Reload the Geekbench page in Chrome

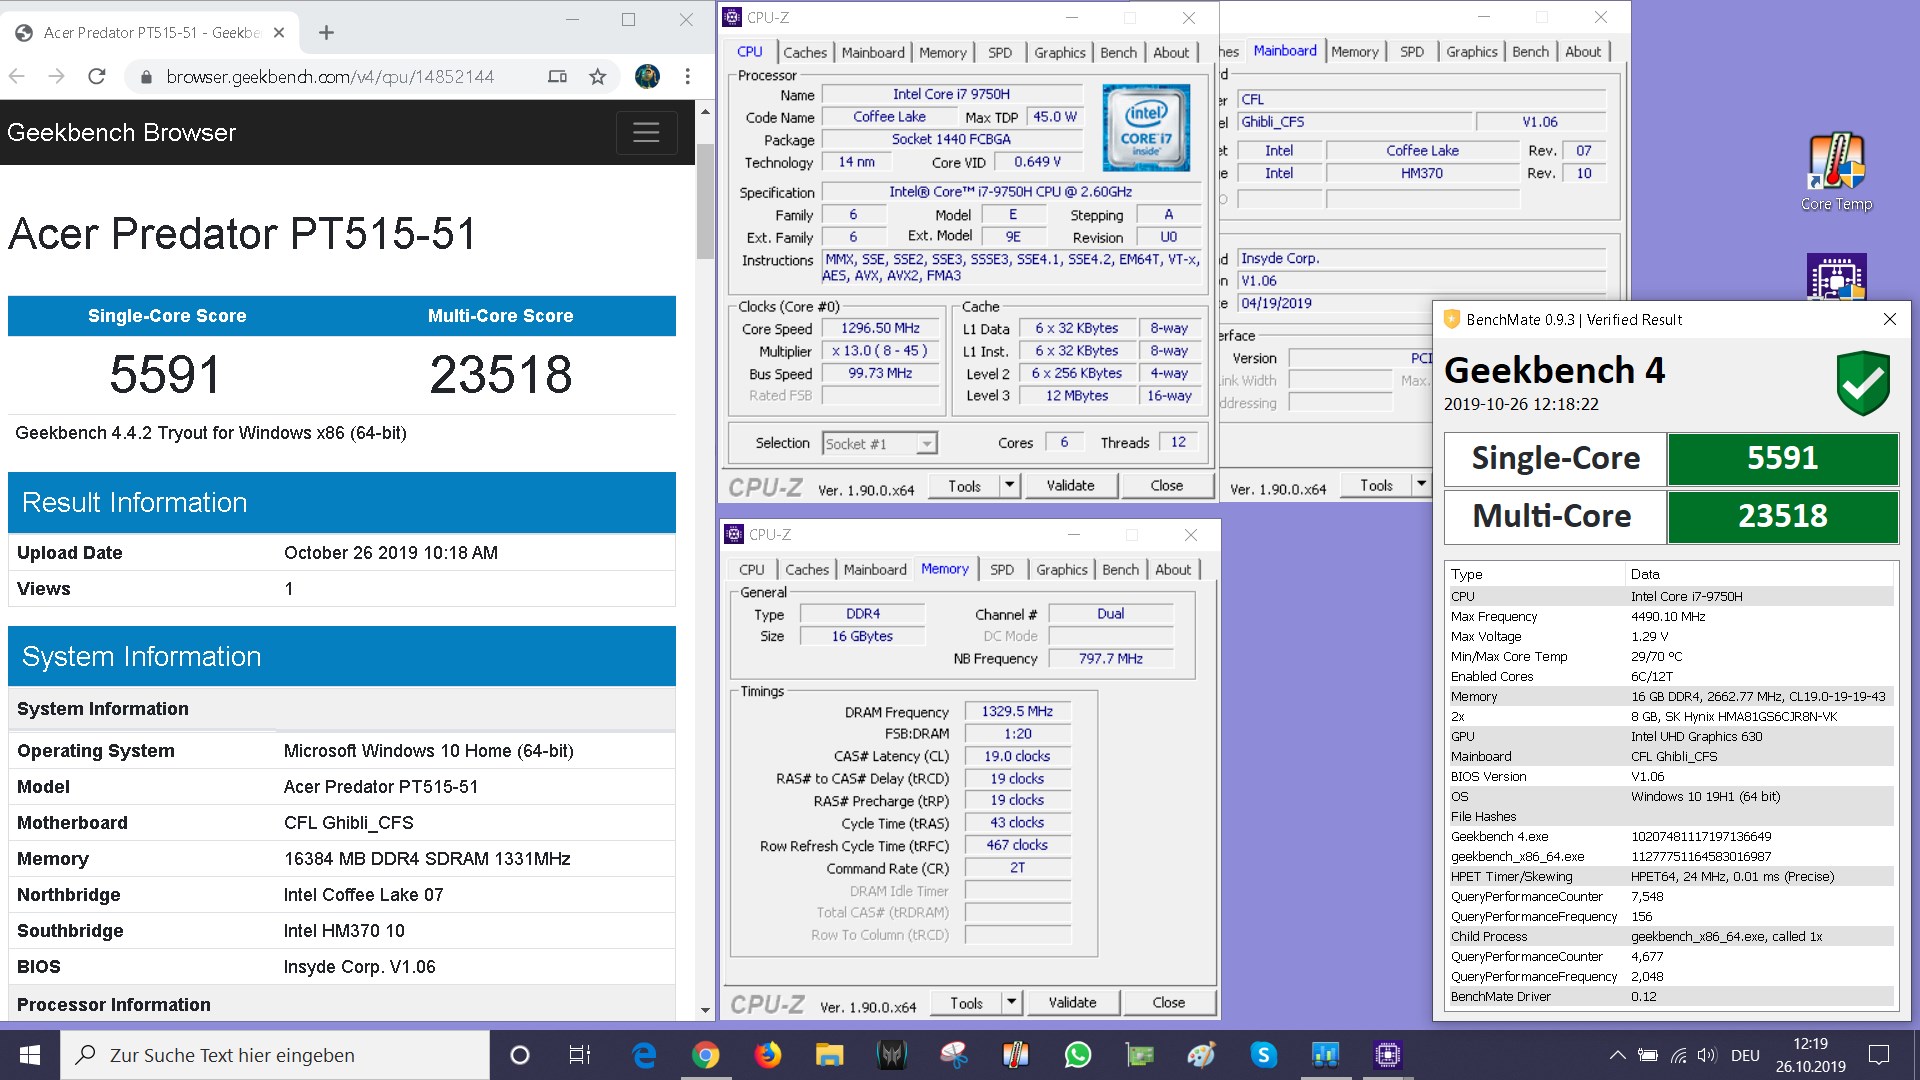(97, 76)
